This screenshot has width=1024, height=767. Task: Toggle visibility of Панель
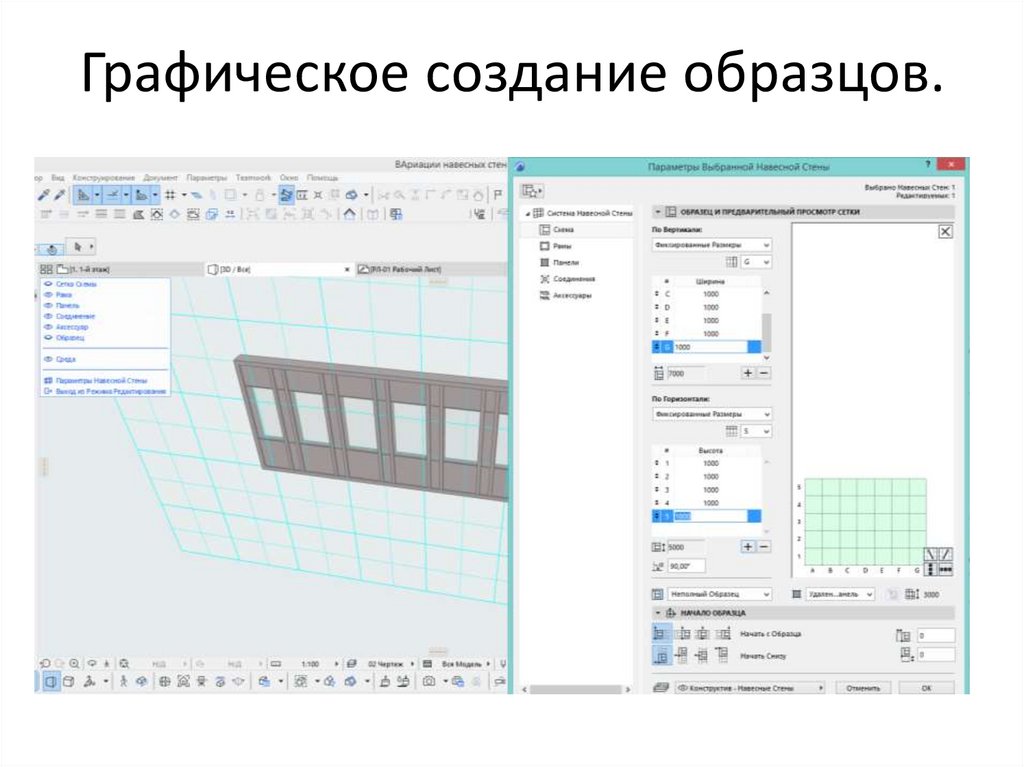click(x=48, y=305)
